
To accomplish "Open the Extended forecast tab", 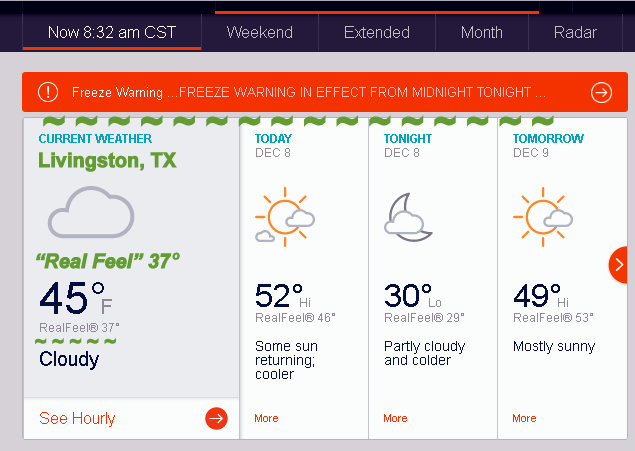I will coord(377,32).
